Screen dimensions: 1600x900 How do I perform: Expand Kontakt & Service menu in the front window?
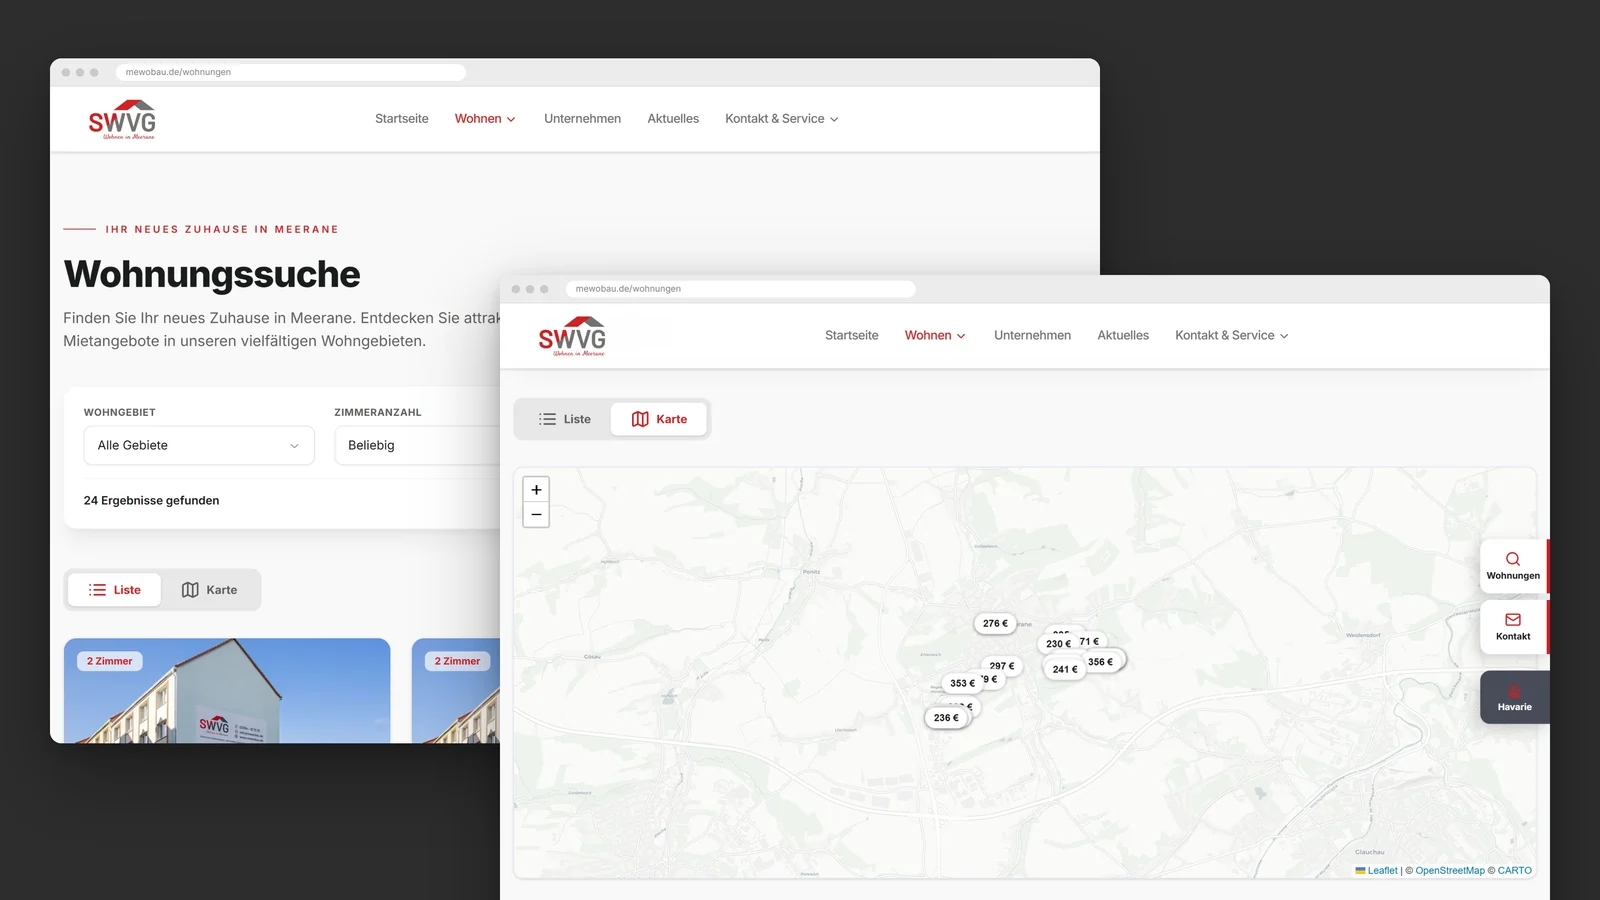pos(1232,336)
